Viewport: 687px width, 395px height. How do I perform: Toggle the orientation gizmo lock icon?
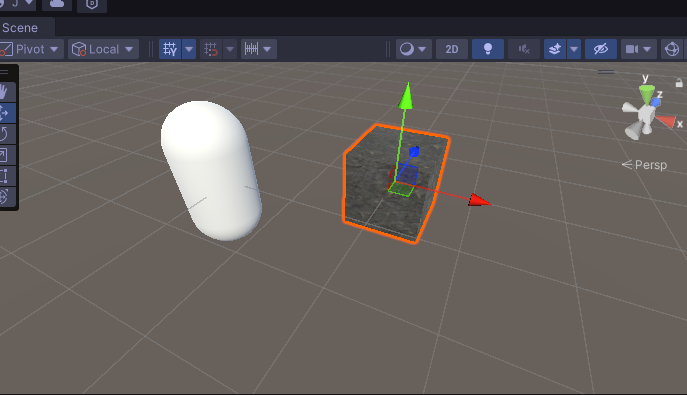point(679,83)
